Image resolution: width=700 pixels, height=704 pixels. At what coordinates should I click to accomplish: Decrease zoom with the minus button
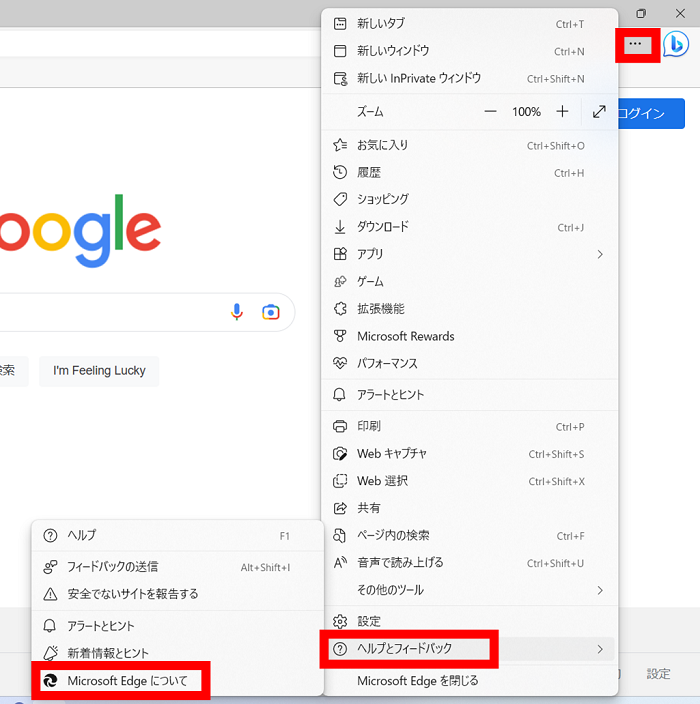pos(490,111)
